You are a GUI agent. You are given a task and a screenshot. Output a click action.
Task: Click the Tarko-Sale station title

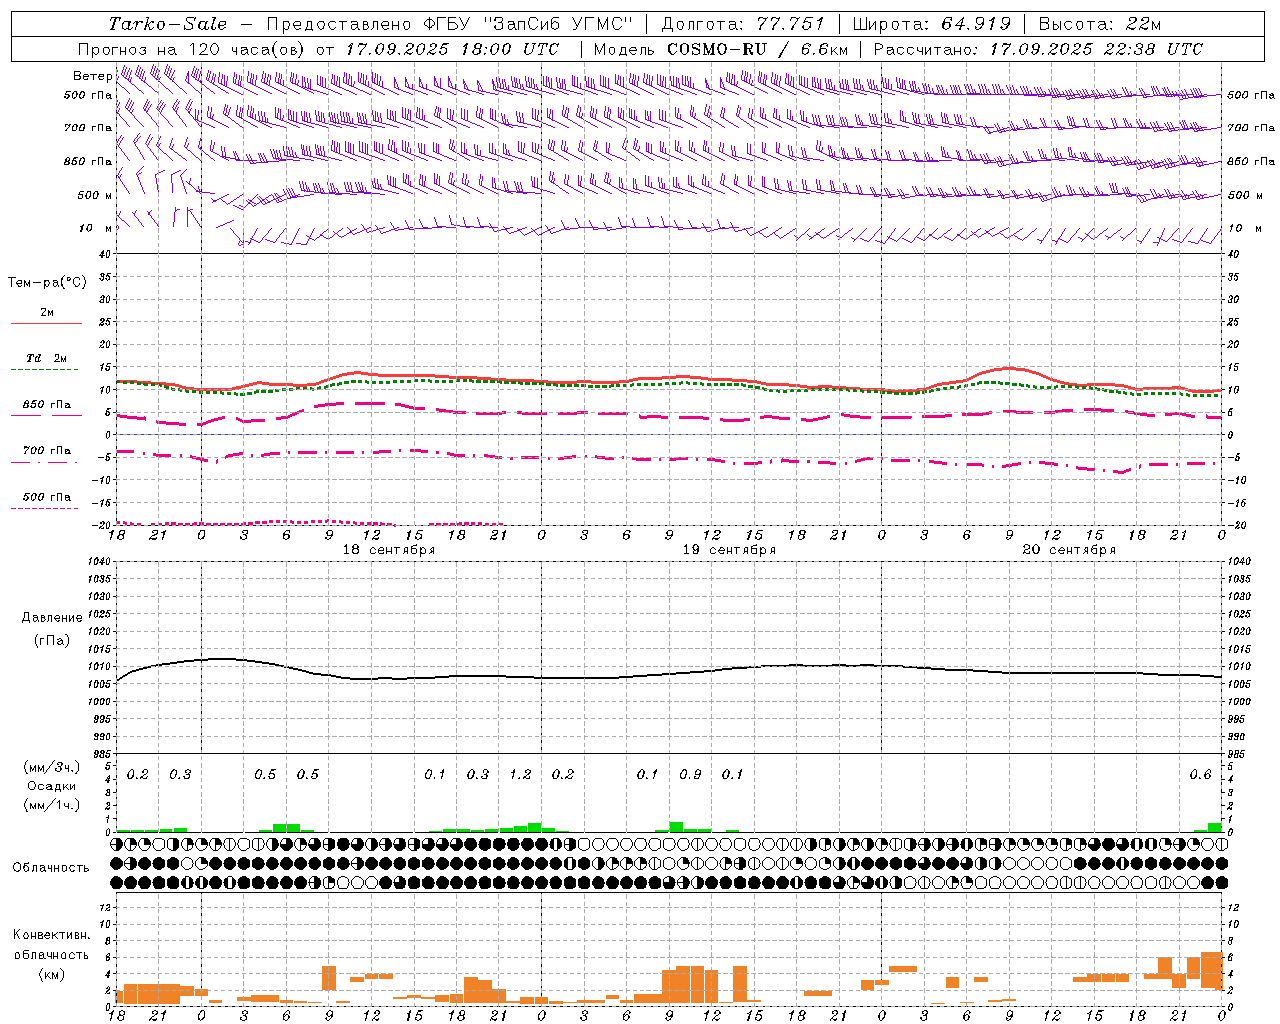[x=168, y=24]
